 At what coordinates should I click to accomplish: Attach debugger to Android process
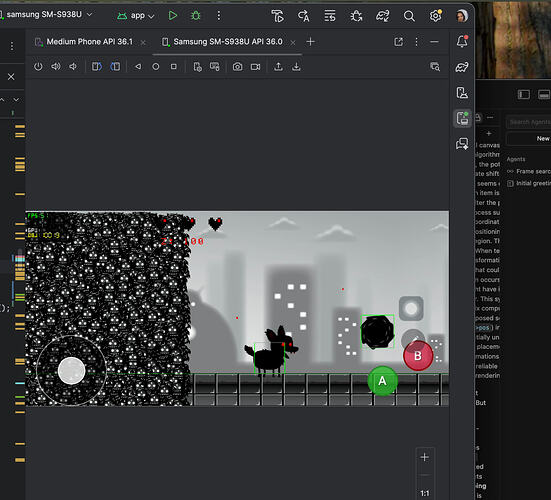(x=356, y=16)
